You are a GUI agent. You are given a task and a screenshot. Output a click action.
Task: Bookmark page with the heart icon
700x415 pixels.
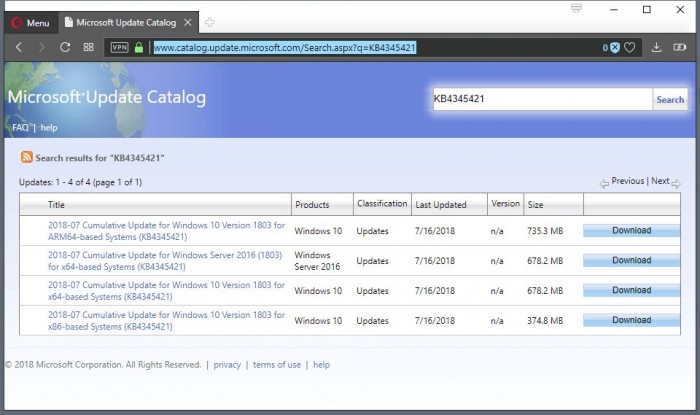tap(629, 47)
